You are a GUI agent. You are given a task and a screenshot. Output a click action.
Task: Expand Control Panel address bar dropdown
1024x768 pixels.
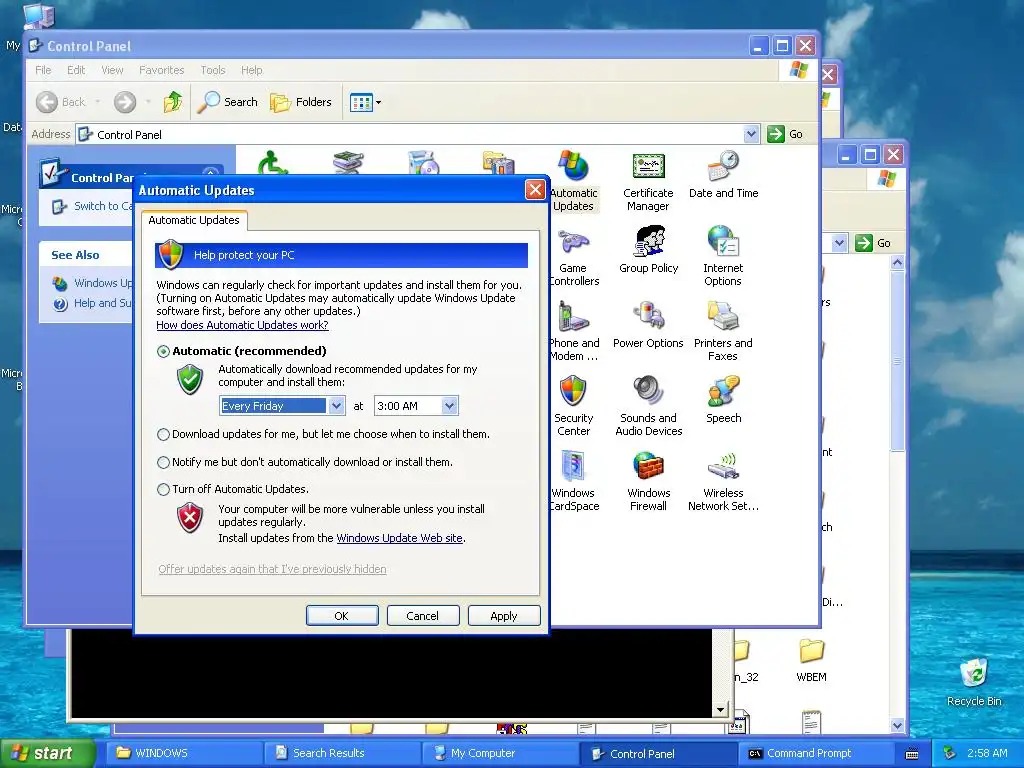point(751,134)
